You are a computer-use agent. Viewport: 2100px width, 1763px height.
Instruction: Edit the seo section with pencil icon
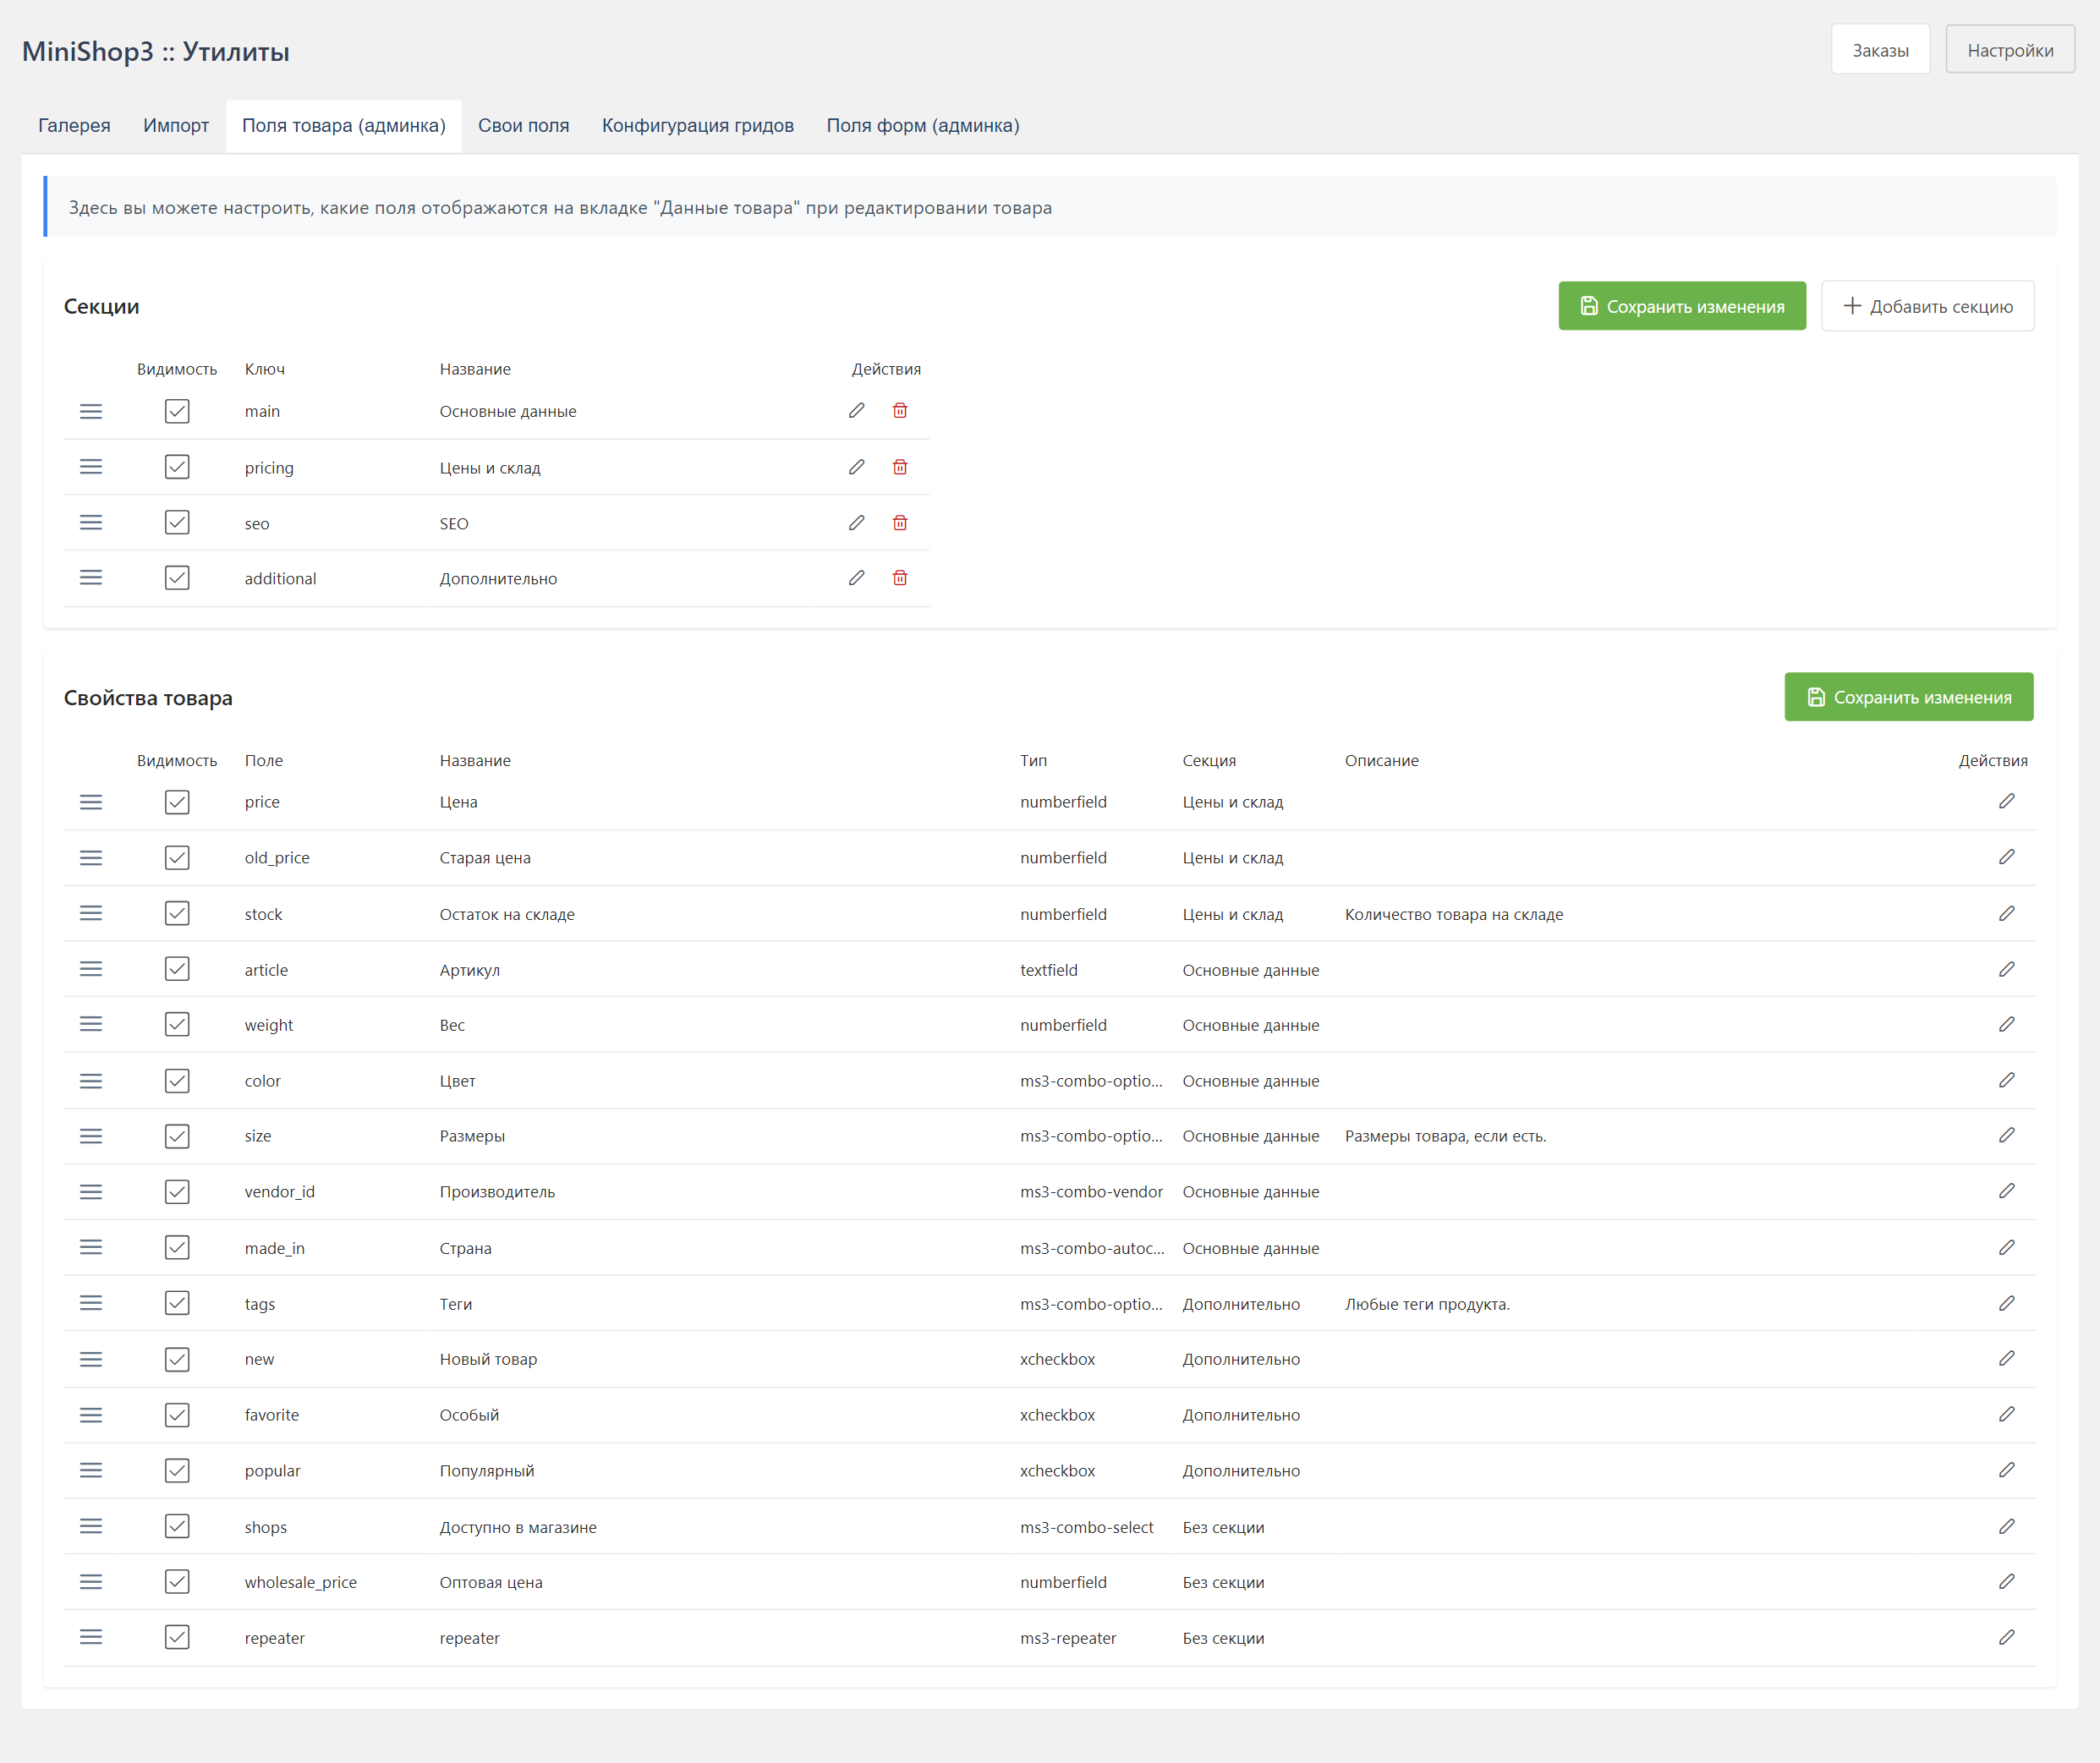(x=856, y=523)
